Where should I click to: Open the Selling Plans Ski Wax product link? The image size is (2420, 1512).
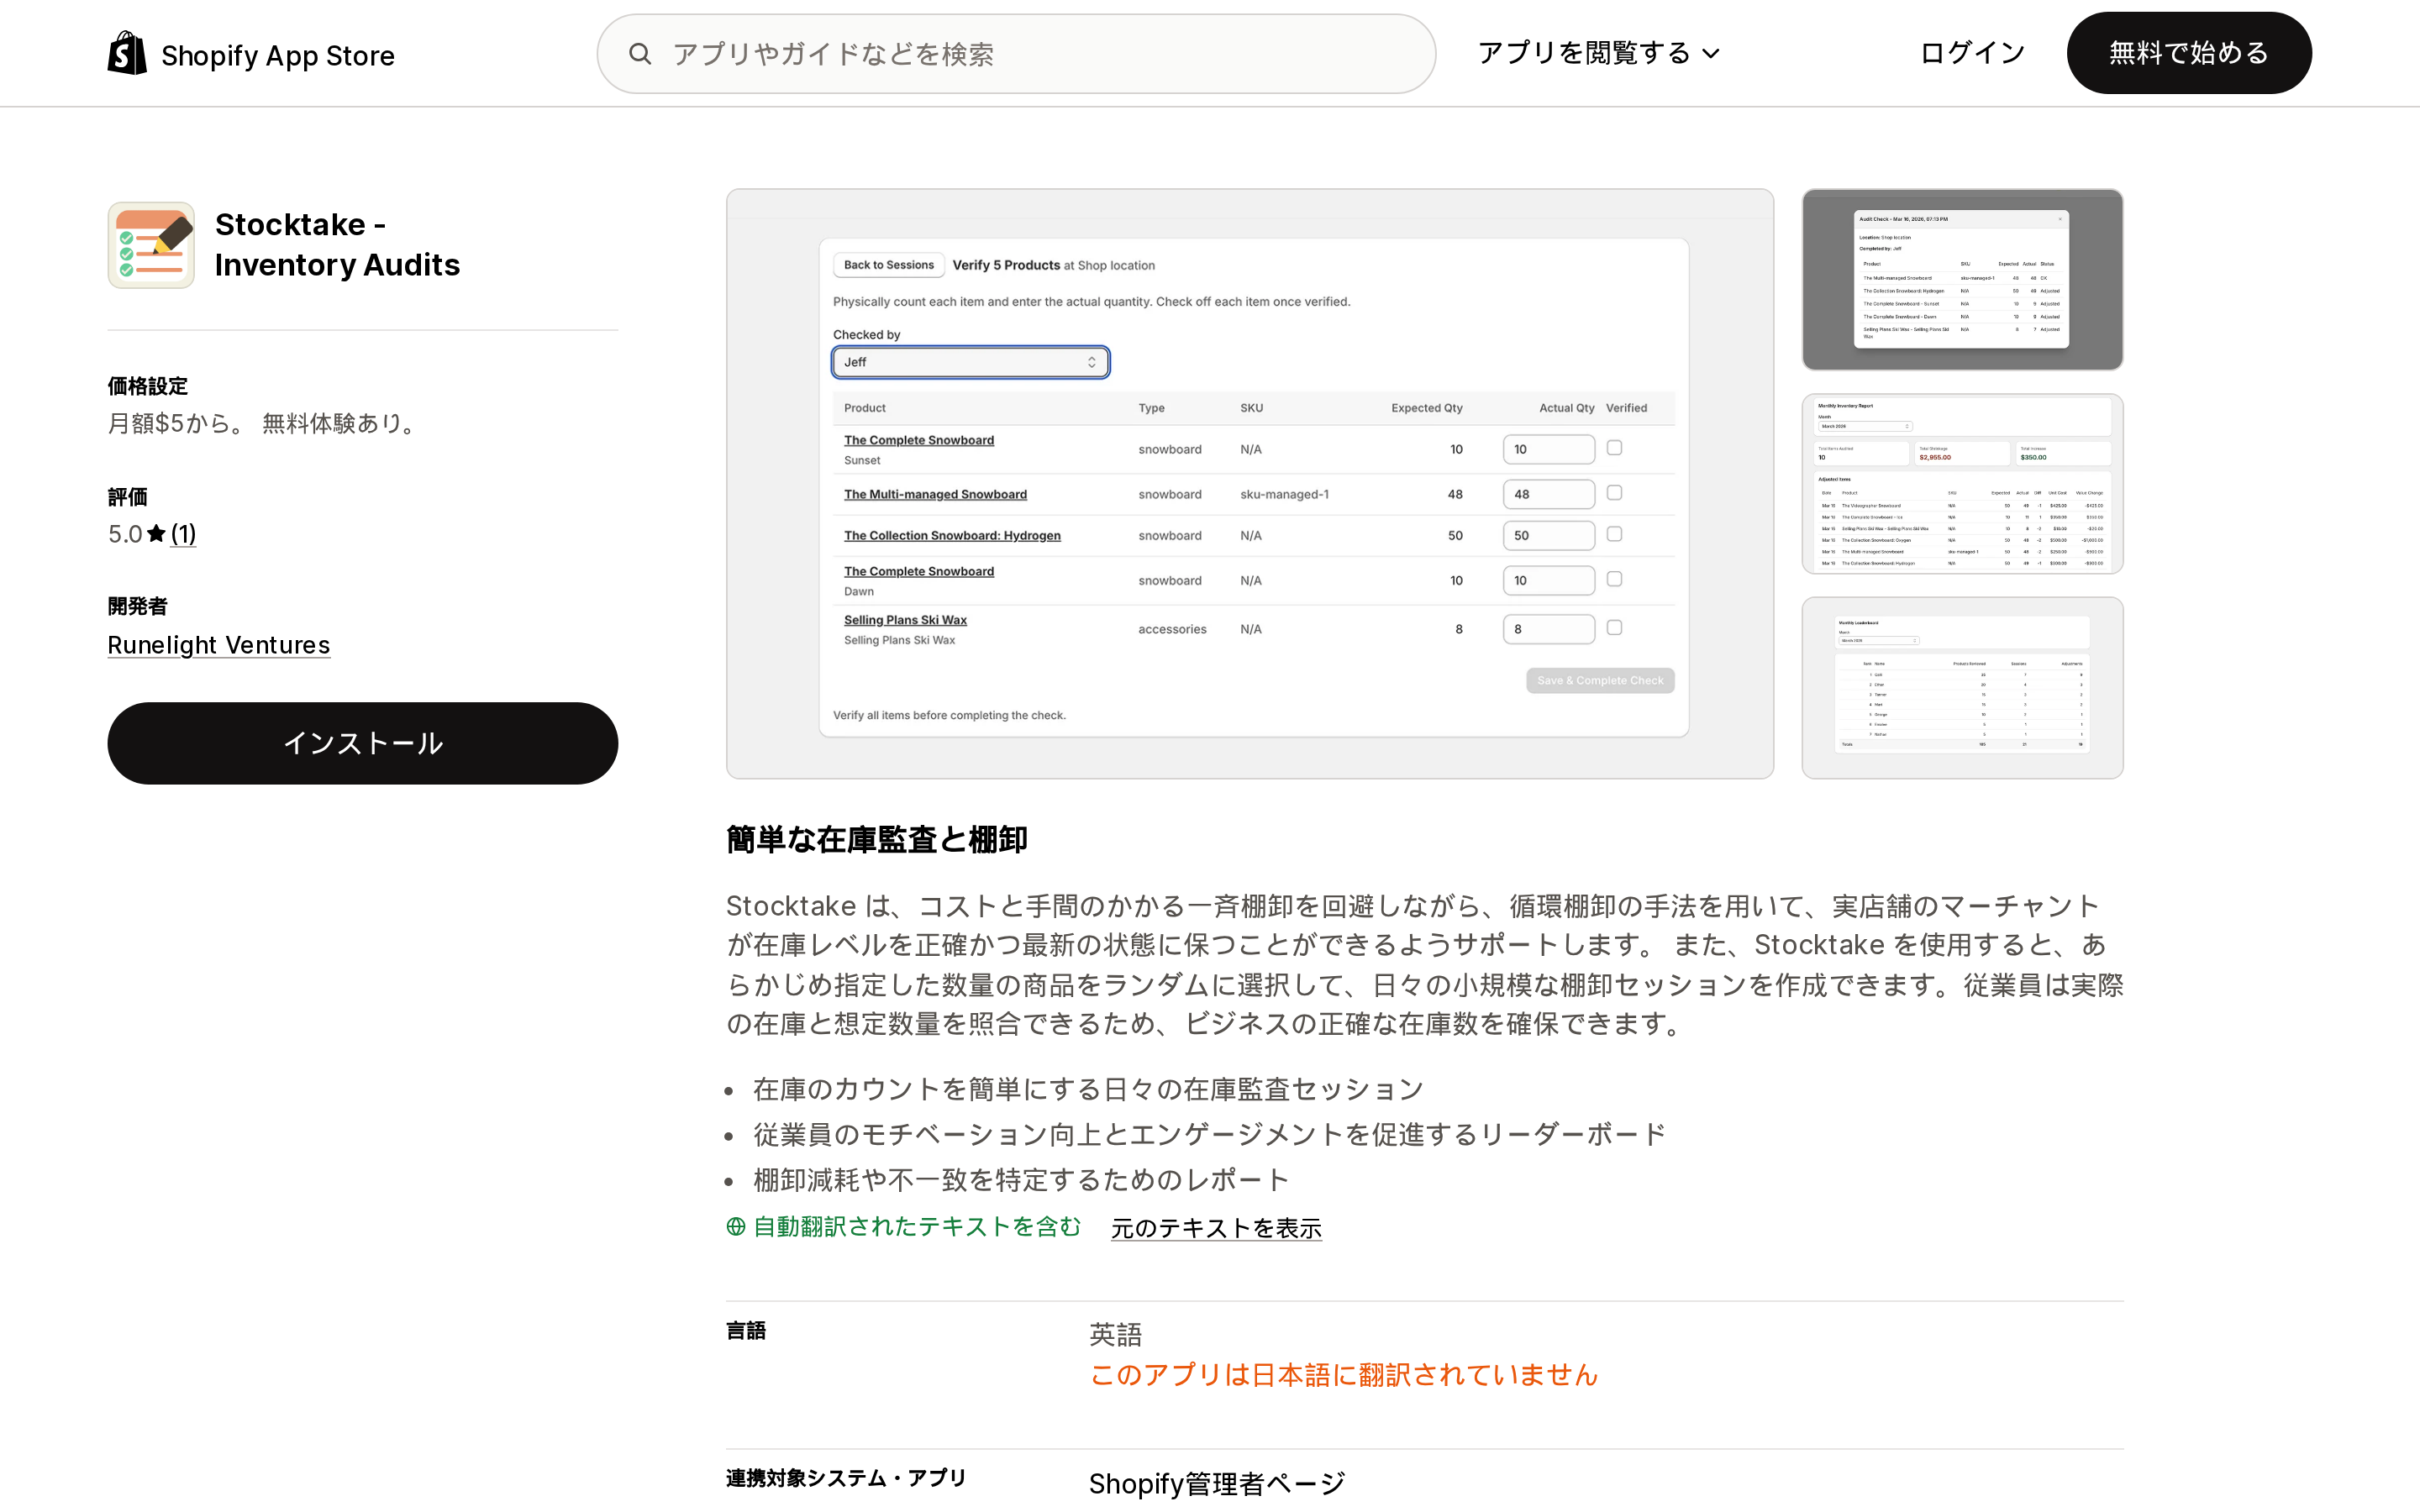tap(905, 620)
